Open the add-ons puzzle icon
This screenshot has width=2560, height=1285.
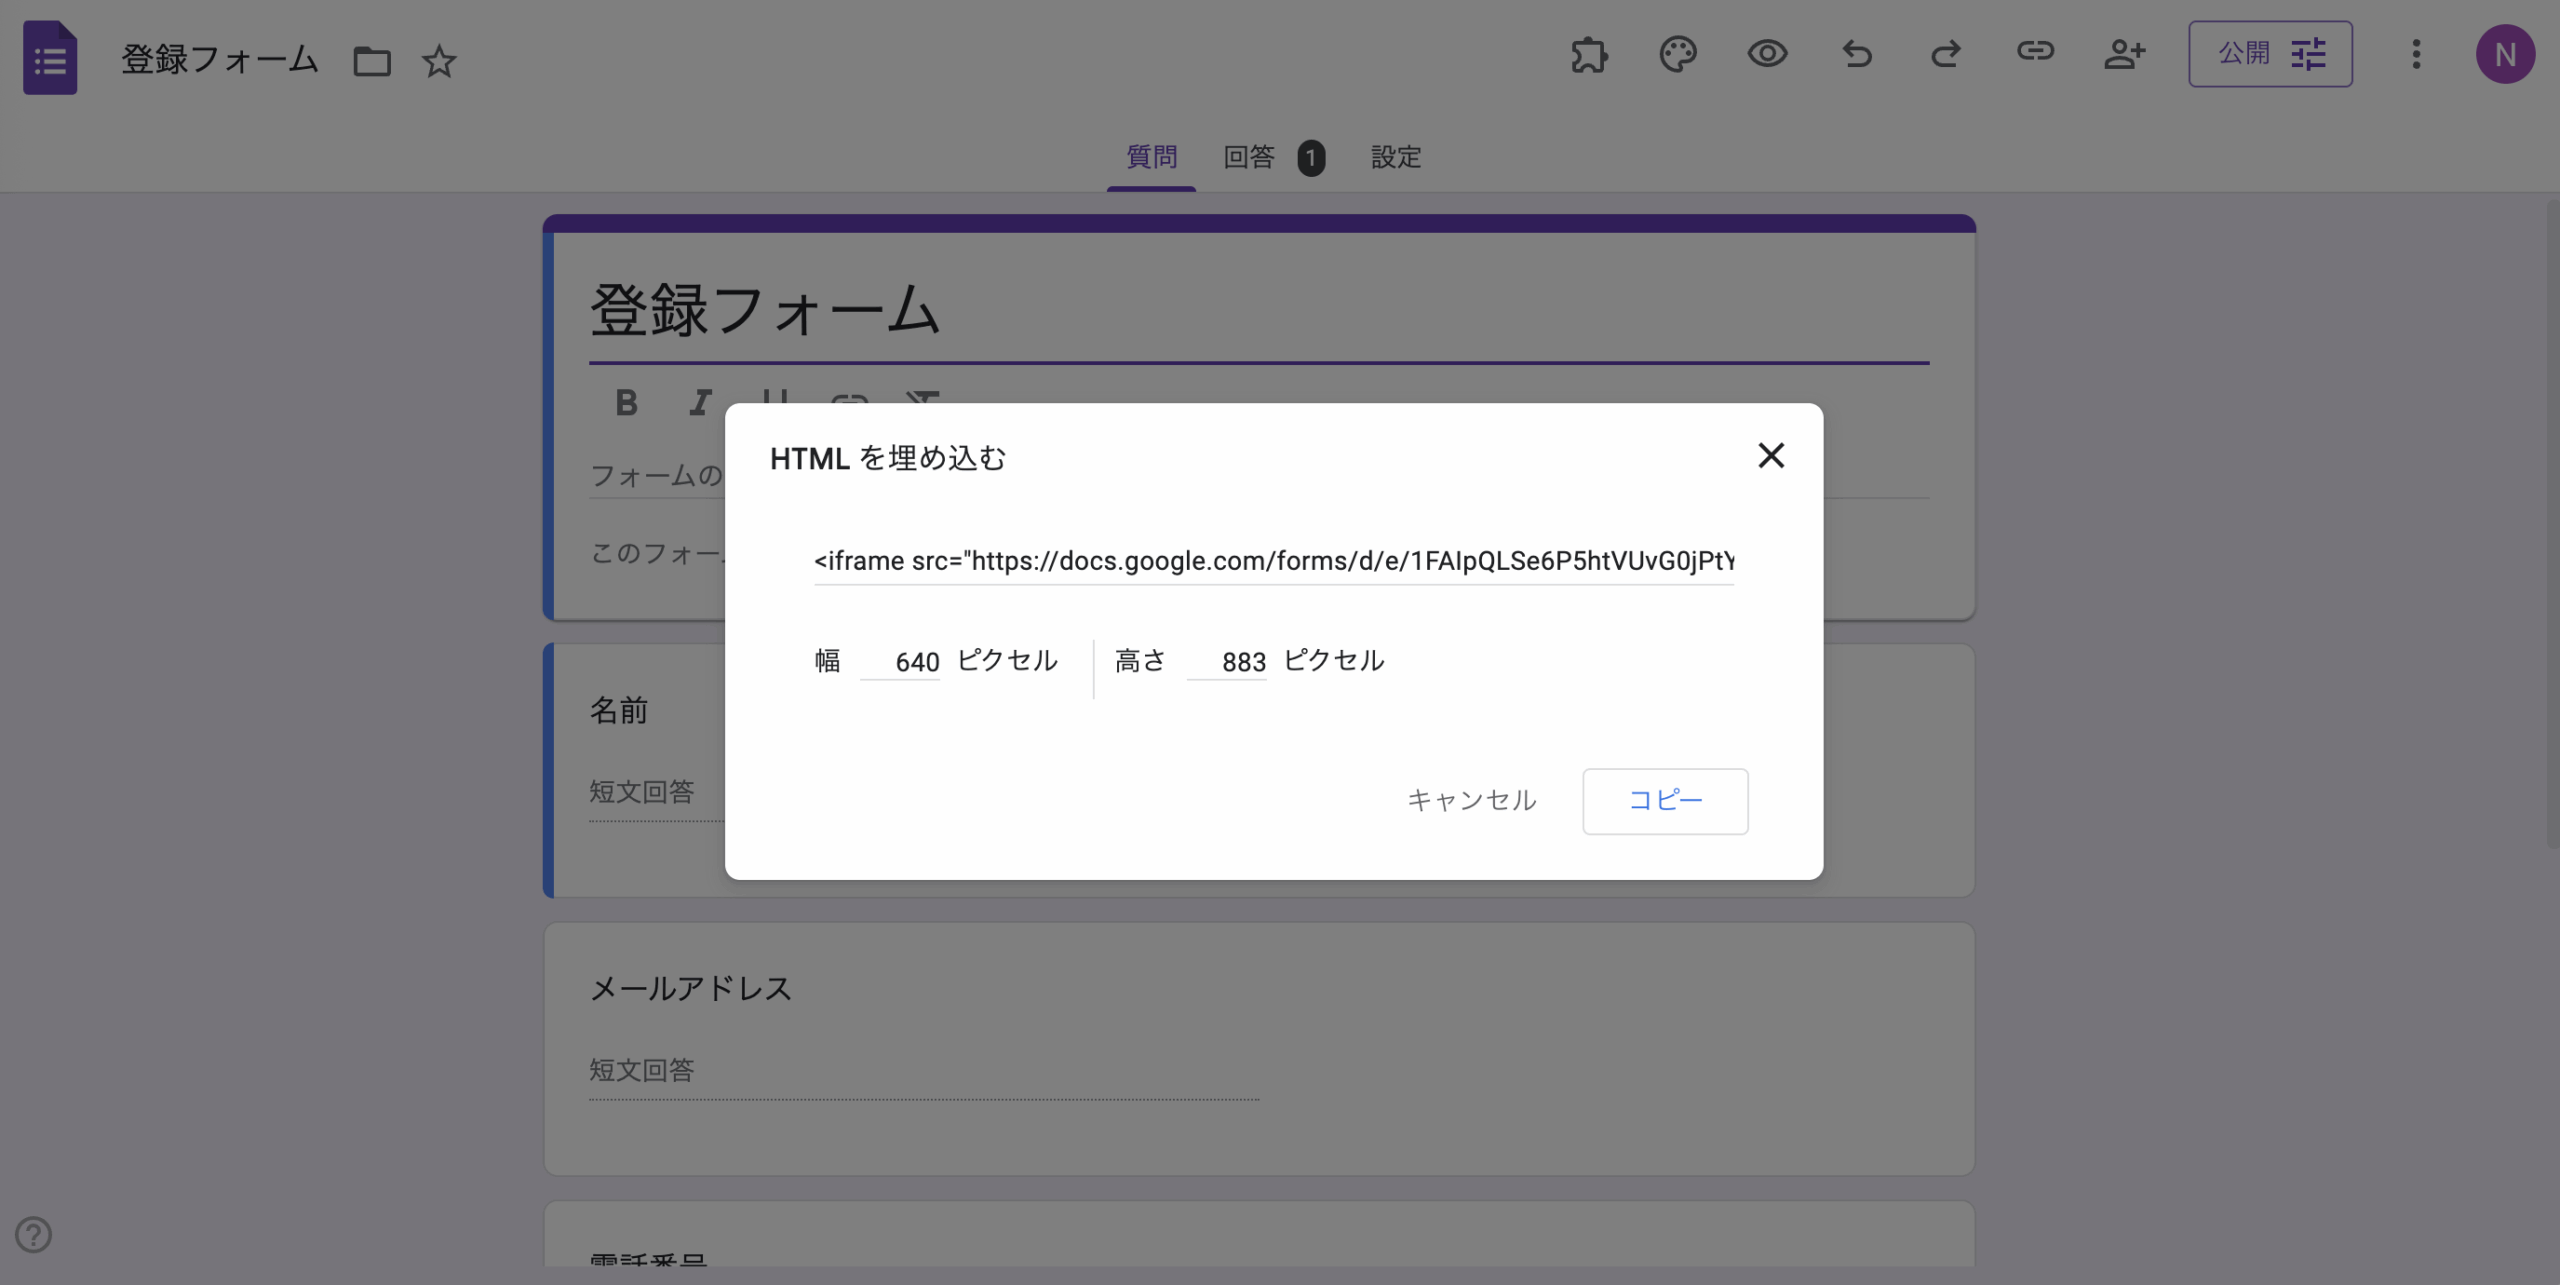(1589, 55)
